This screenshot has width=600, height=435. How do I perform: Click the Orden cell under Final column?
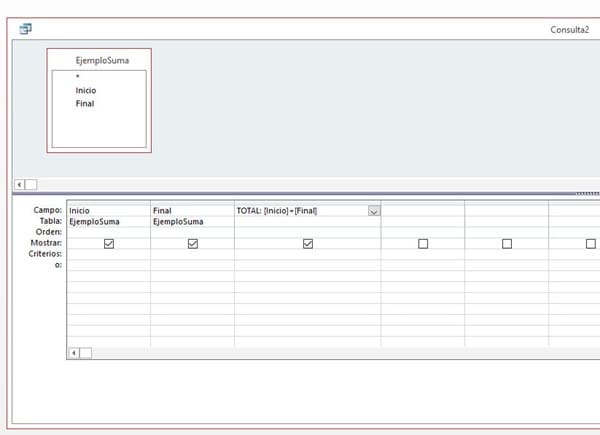pyautogui.click(x=192, y=232)
